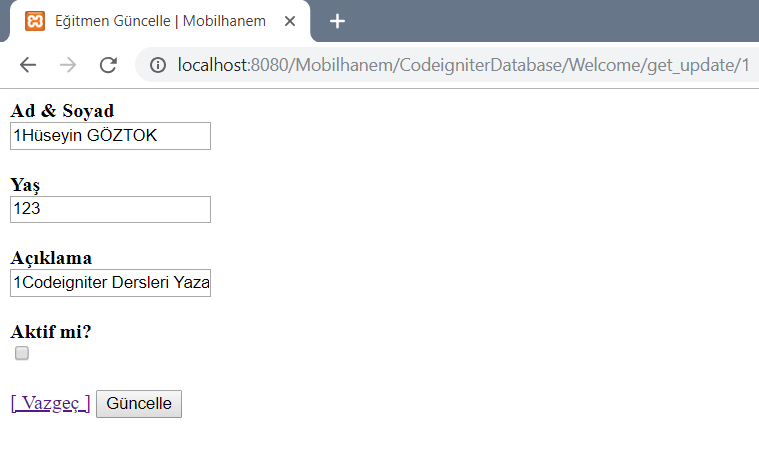Follow the Vazgeç link
Screen dimensions: 759x451
50,403
